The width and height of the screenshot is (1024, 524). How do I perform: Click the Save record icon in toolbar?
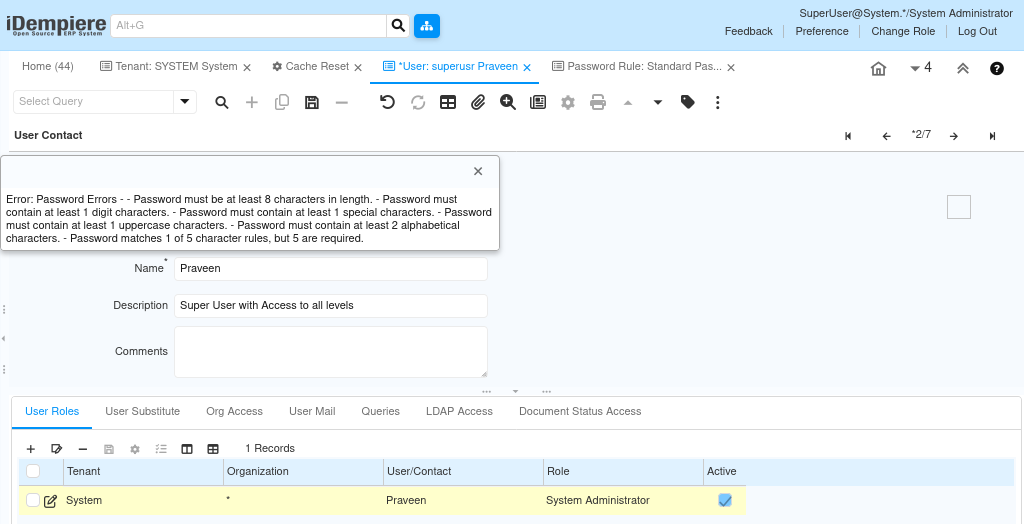(x=312, y=102)
